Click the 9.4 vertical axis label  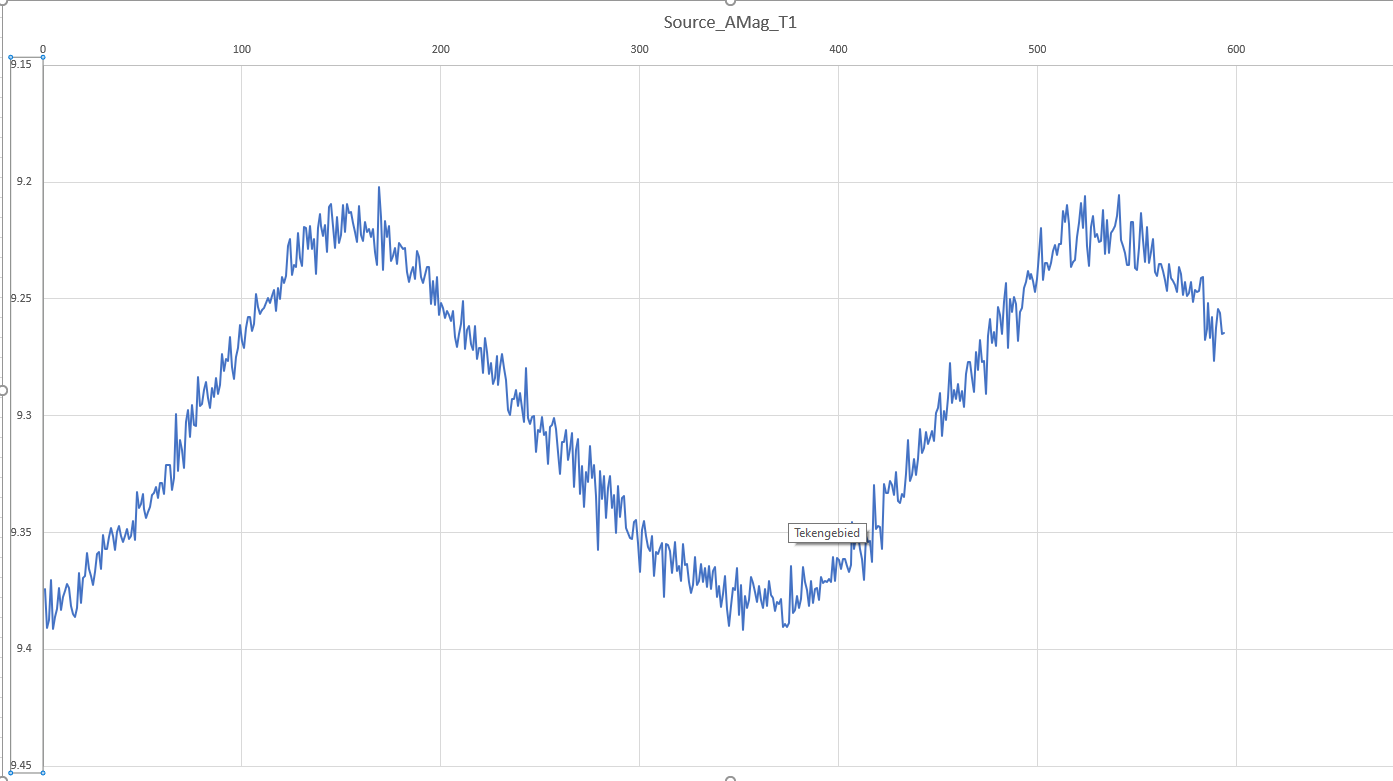click(x=23, y=649)
